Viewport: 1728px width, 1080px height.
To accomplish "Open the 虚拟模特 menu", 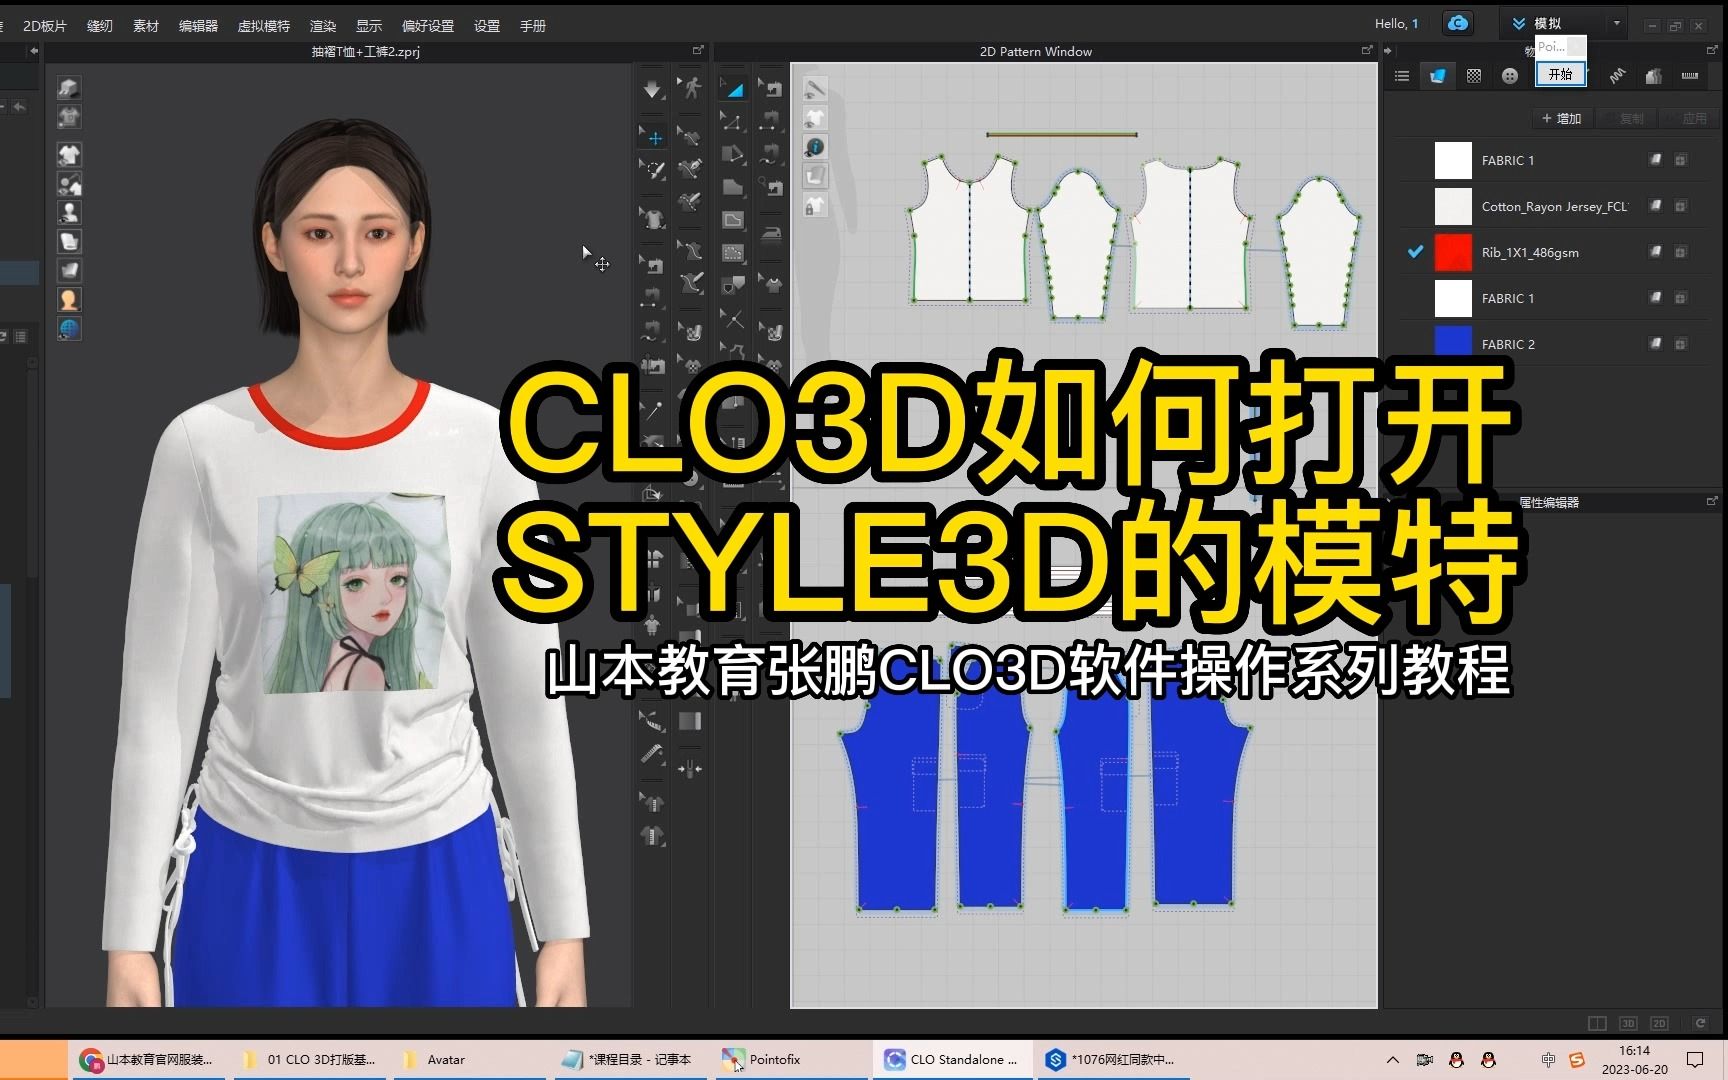I will (x=263, y=26).
